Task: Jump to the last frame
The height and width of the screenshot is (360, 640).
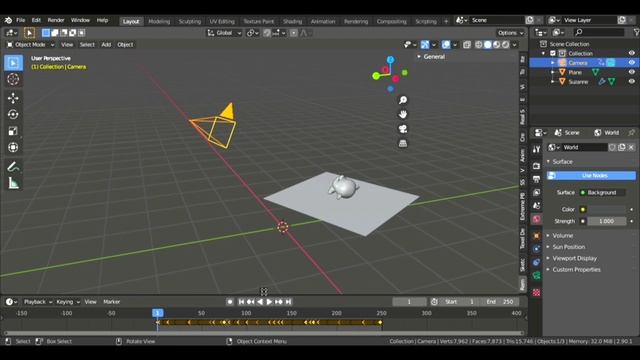Action: coord(288,302)
